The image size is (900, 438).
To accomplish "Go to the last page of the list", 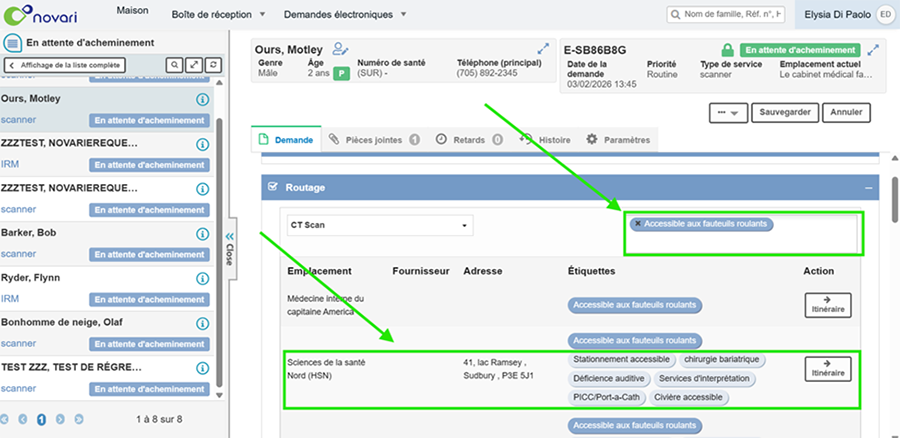I will [x=79, y=419].
